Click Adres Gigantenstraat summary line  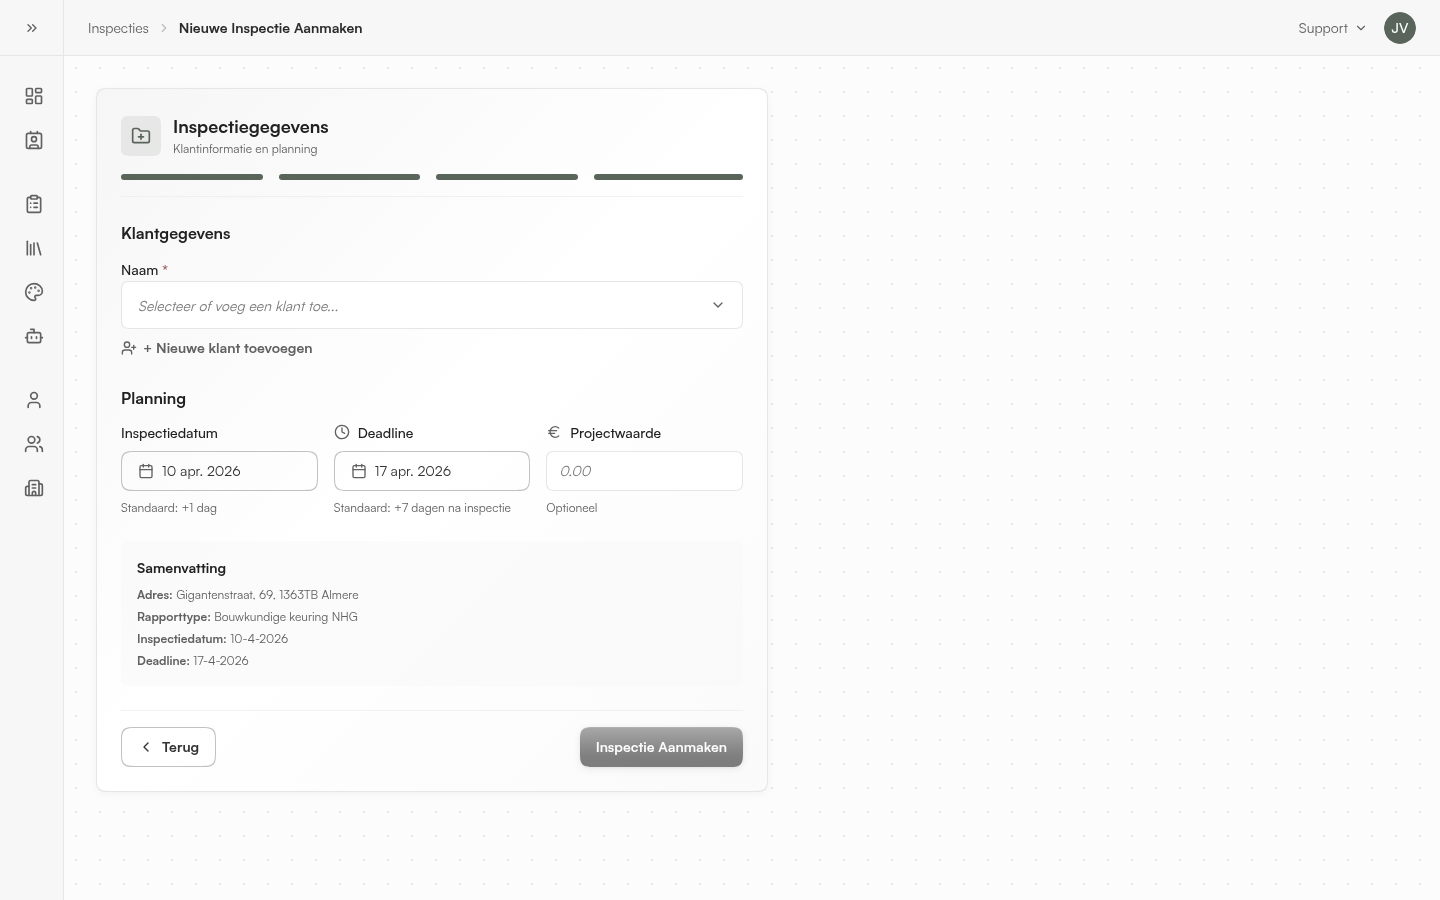(x=248, y=595)
